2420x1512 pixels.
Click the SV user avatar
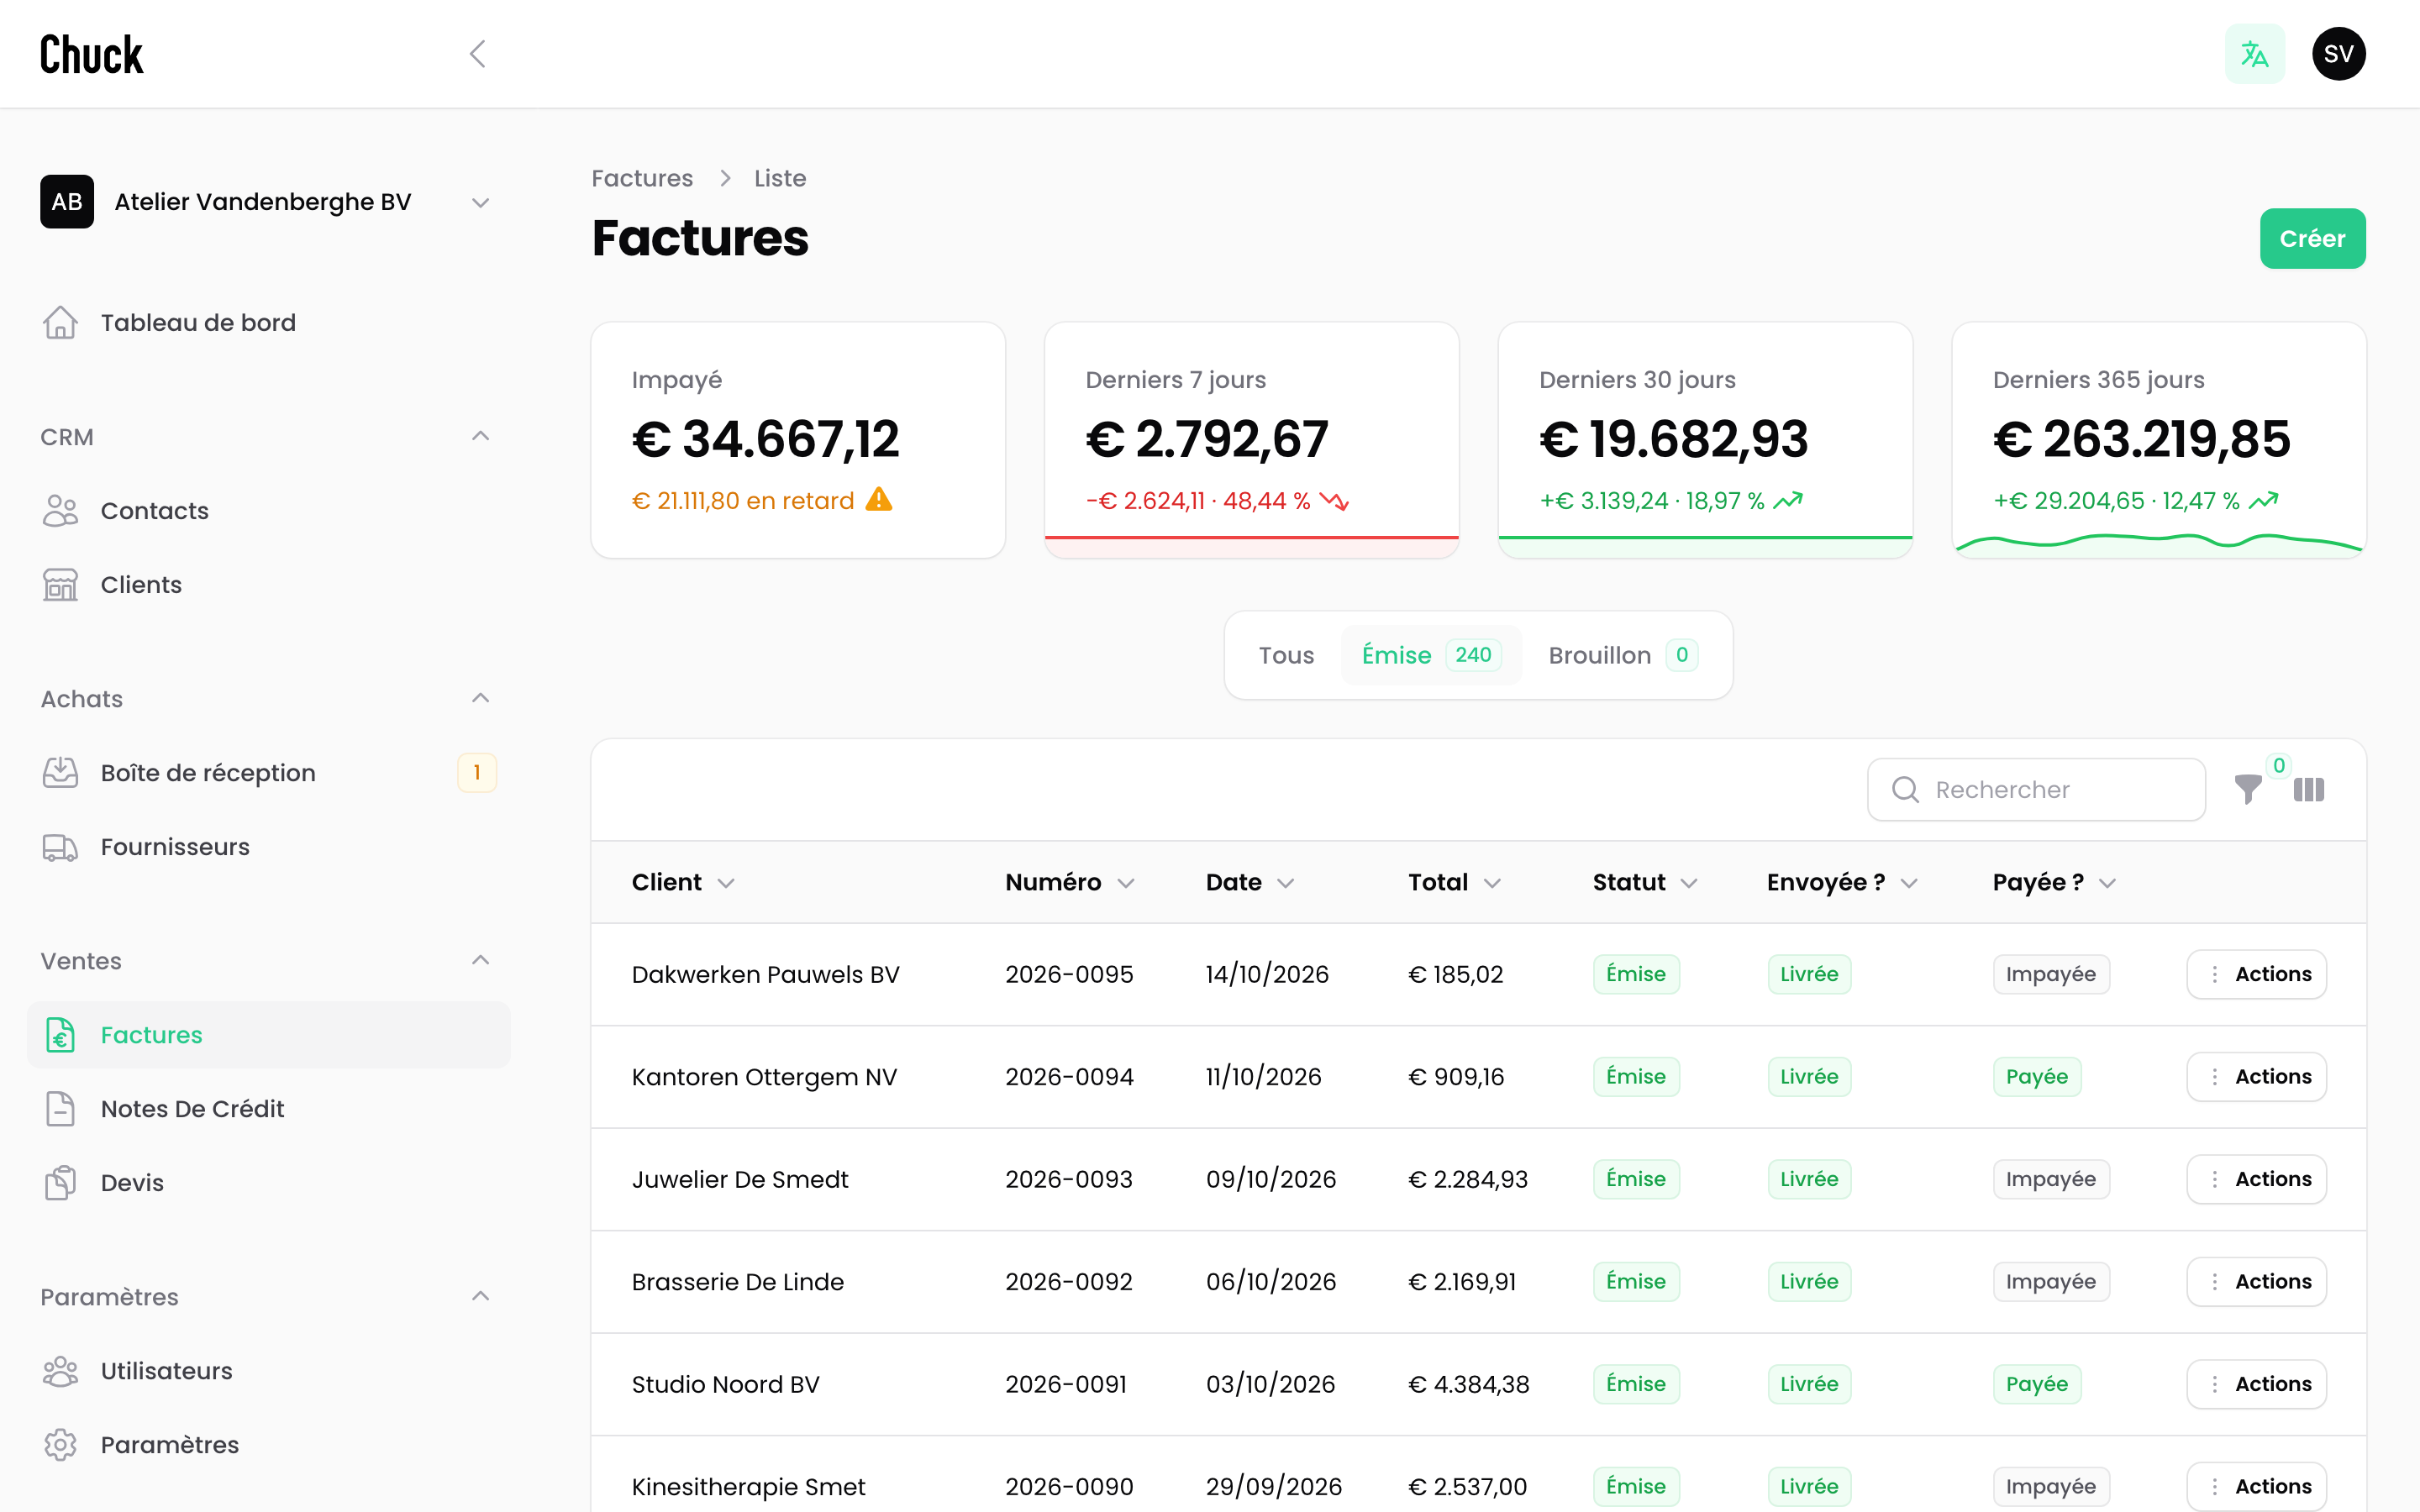click(2338, 54)
